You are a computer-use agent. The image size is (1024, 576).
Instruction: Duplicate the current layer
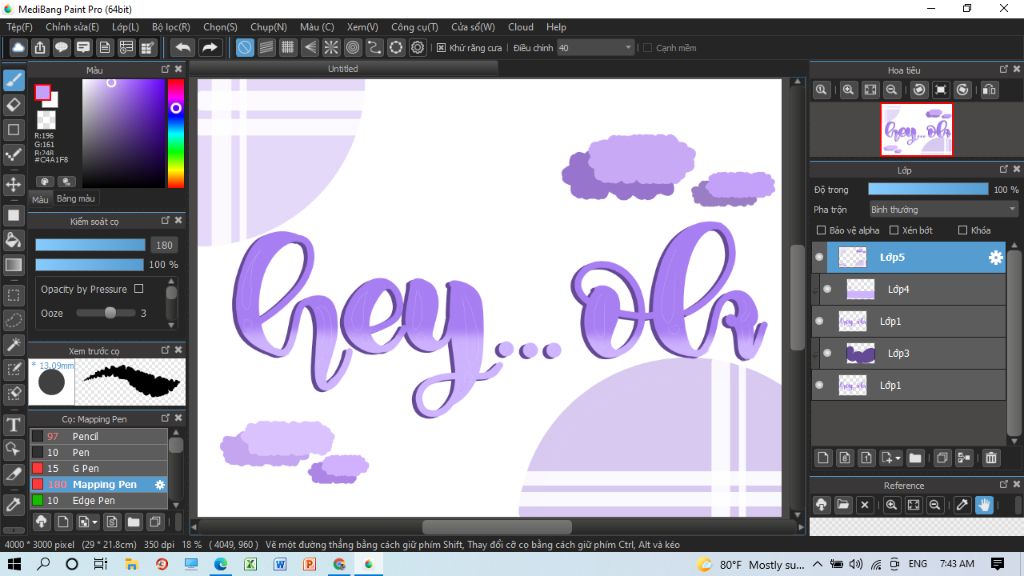pyautogui.click(x=942, y=458)
